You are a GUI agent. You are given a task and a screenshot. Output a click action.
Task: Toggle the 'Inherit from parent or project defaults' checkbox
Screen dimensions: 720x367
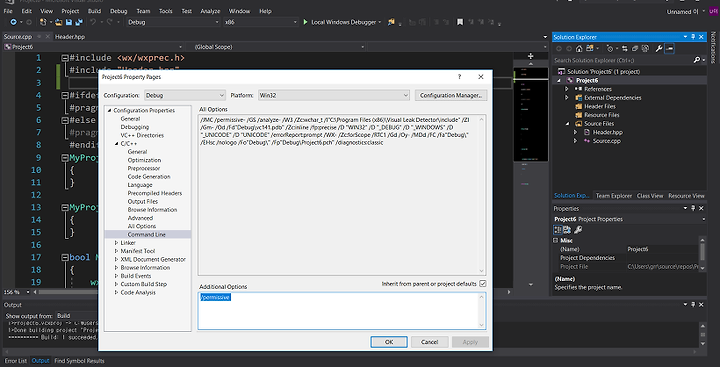483,284
